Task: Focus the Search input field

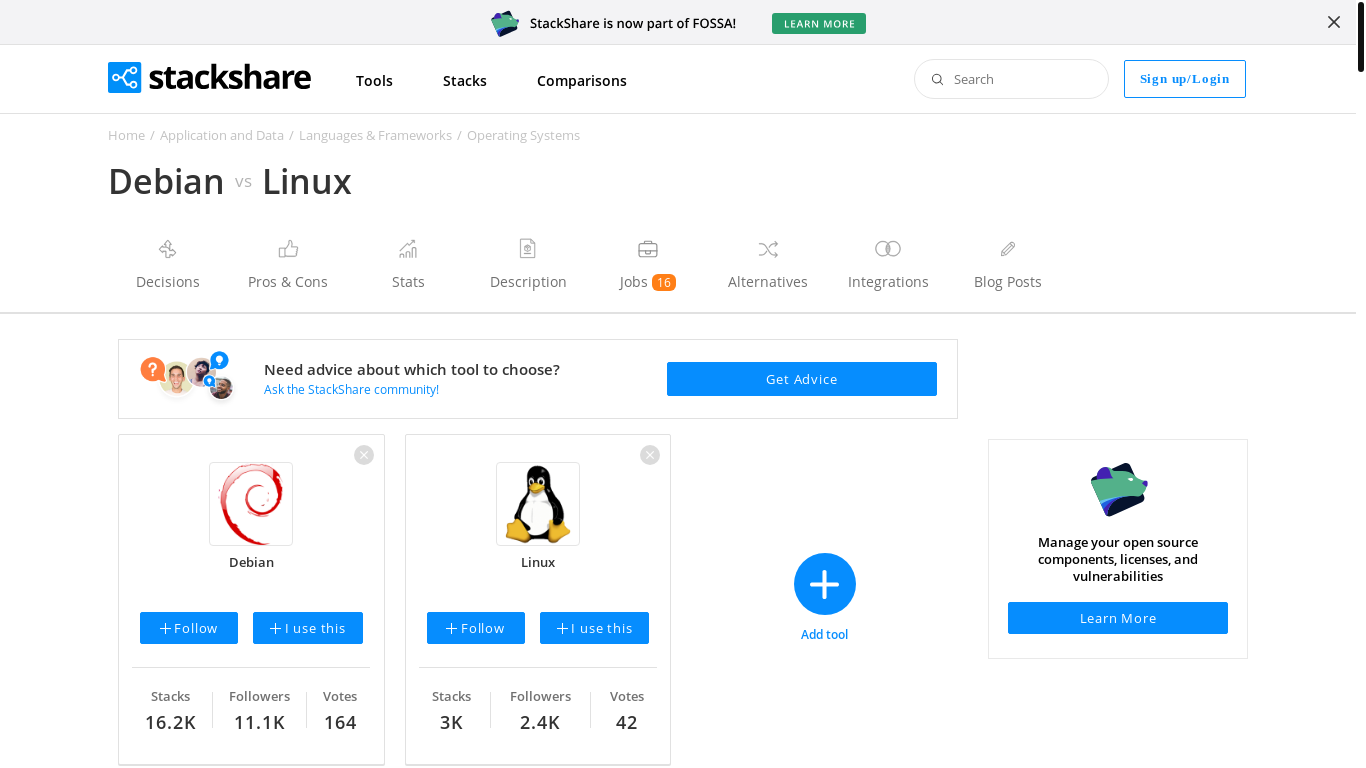Action: point(1011,79)
